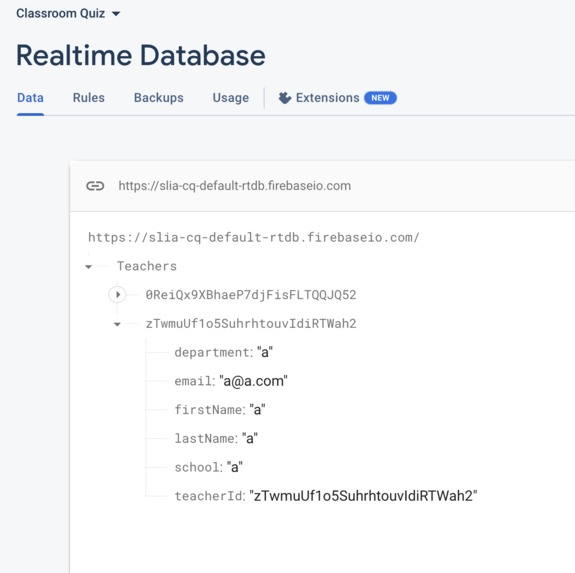
Task: Select the Teachers tree key
Action: pos(147,266)
